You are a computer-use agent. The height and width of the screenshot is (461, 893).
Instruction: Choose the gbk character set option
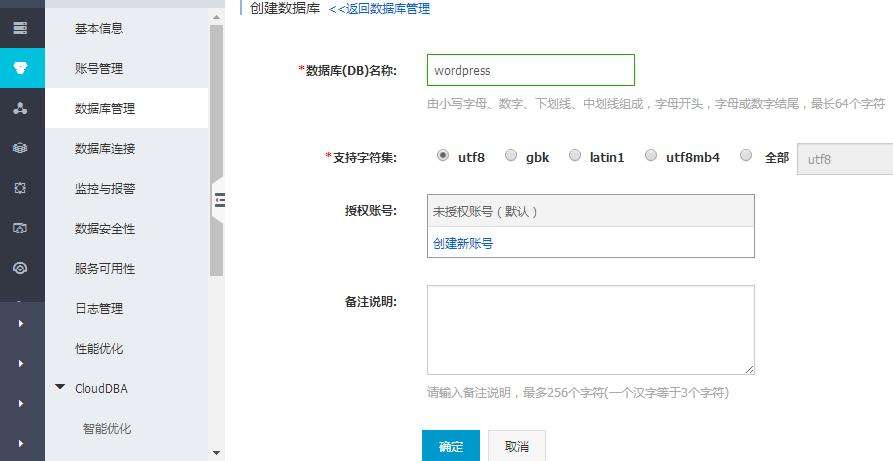click(511, 155)
